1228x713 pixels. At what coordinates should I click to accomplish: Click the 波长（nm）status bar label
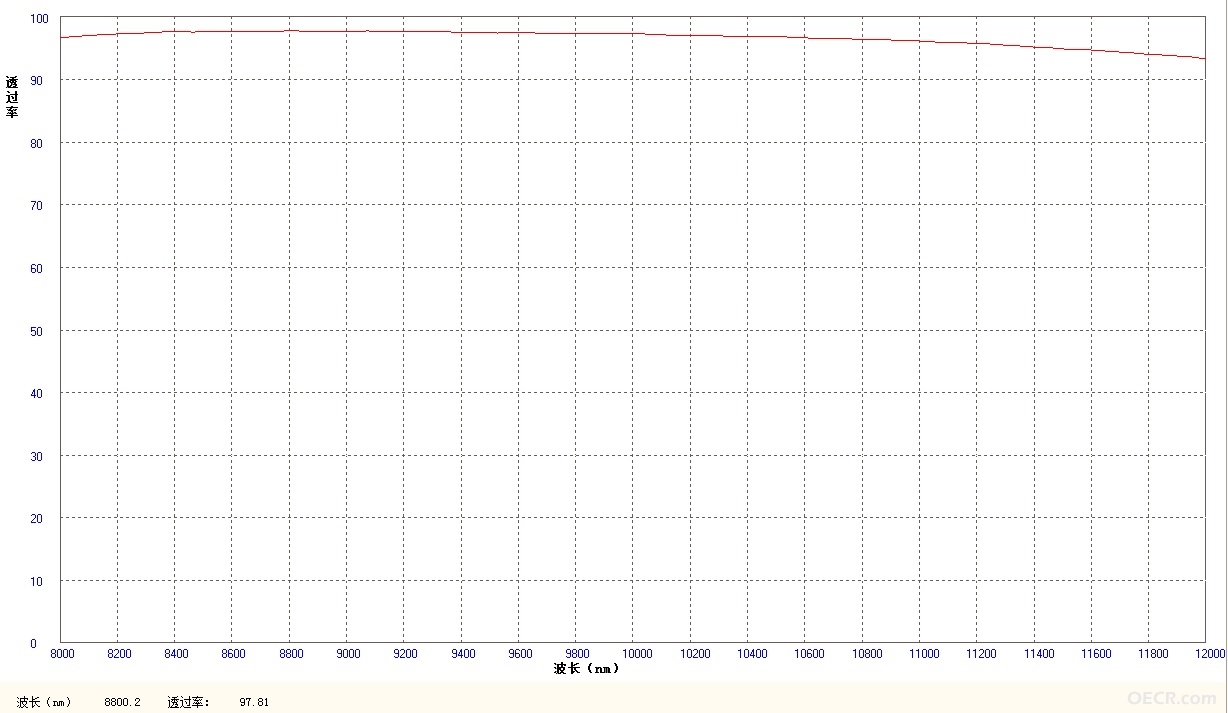coord(44,702)
